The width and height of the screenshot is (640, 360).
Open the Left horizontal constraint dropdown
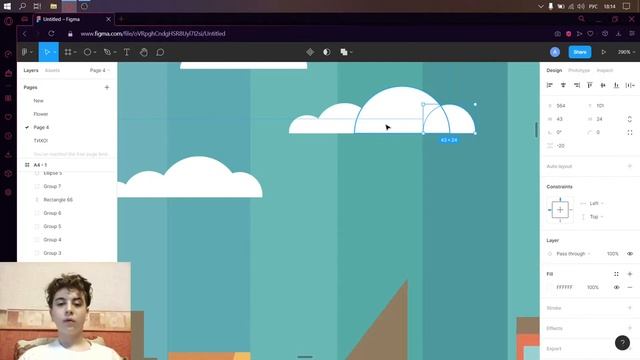pyautogui.click(x=596, y=203)
